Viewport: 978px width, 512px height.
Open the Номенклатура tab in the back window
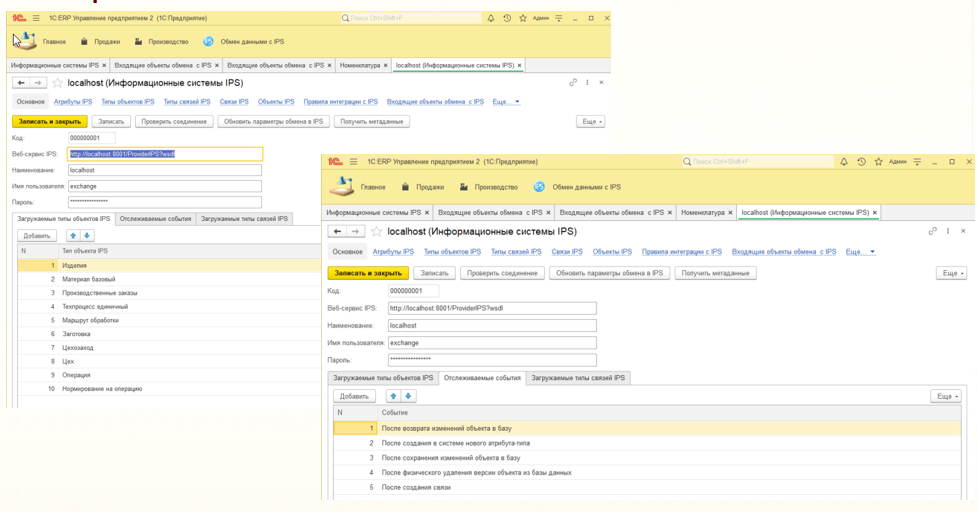(362, 65)
